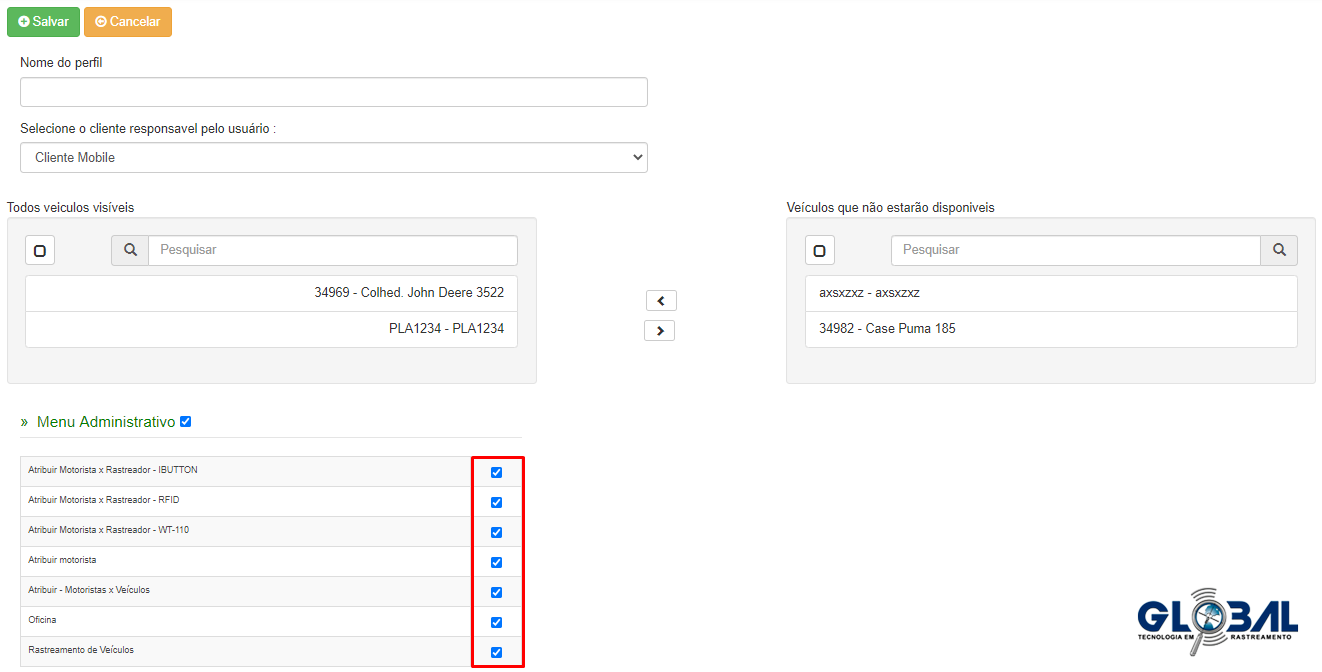Open the Cliente Mobile dropdown
The height and width of the screenshot is (672, 1322).
[334, 158]
